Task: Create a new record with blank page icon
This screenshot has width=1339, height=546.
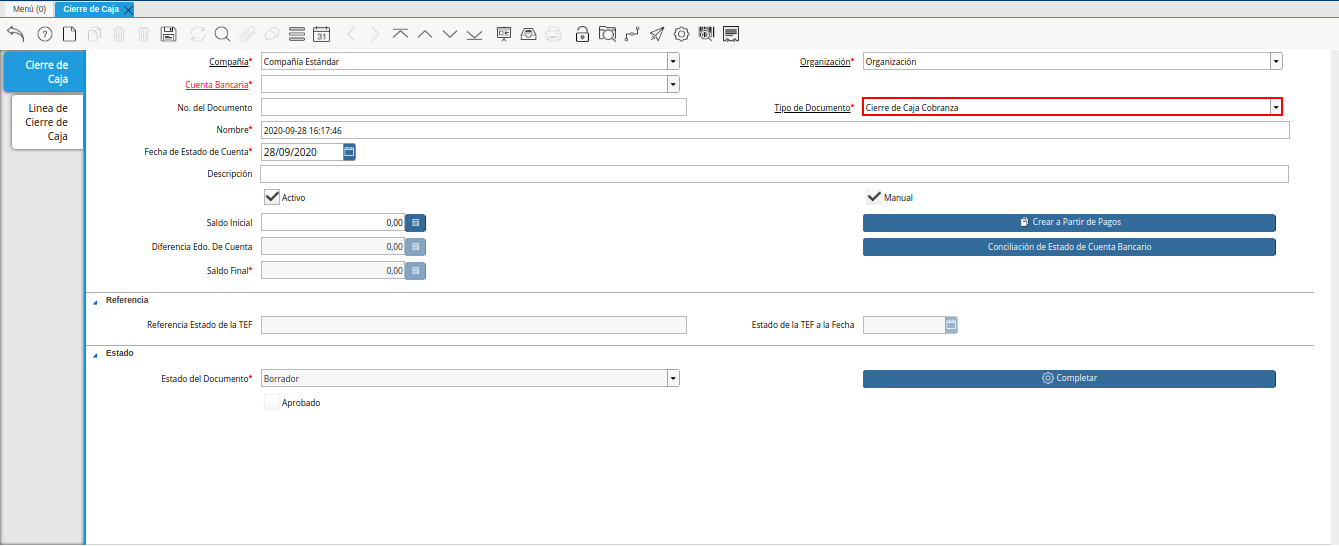Action: tap(69, 34)
